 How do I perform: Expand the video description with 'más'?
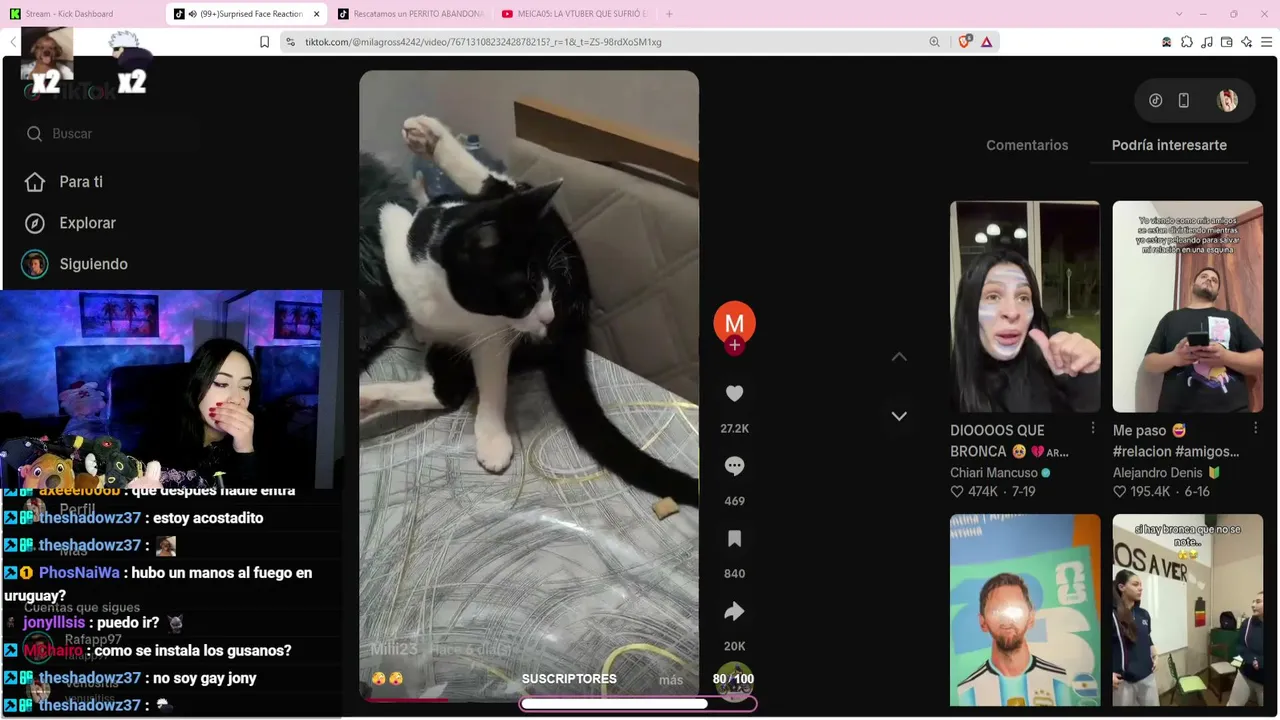tap(671, 680)
